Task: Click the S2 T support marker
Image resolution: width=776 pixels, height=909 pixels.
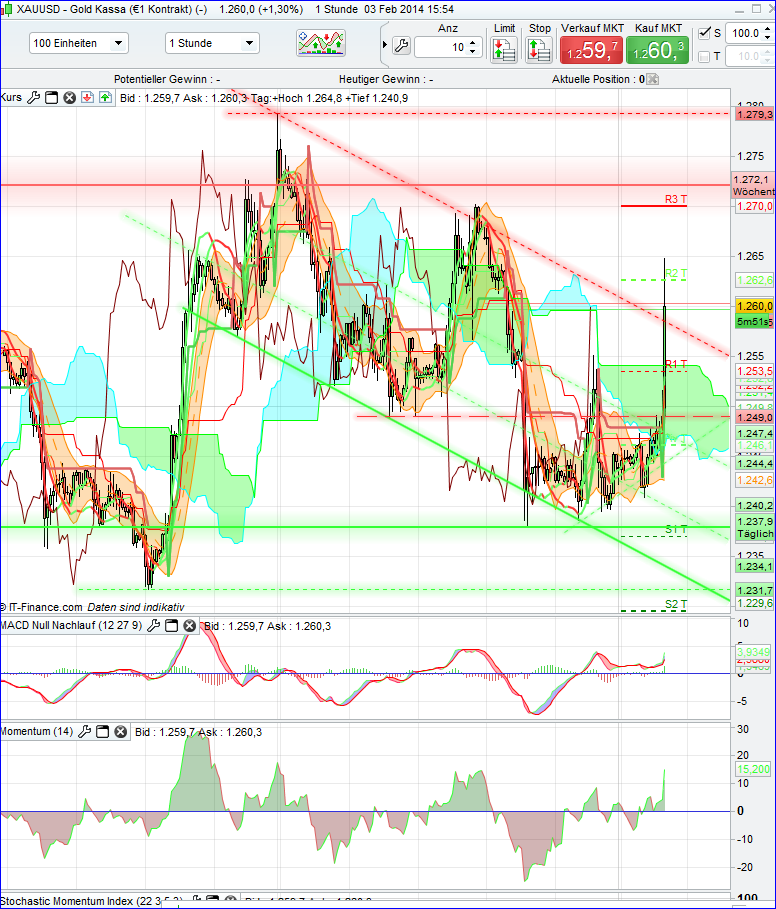Action: (676, 604)
